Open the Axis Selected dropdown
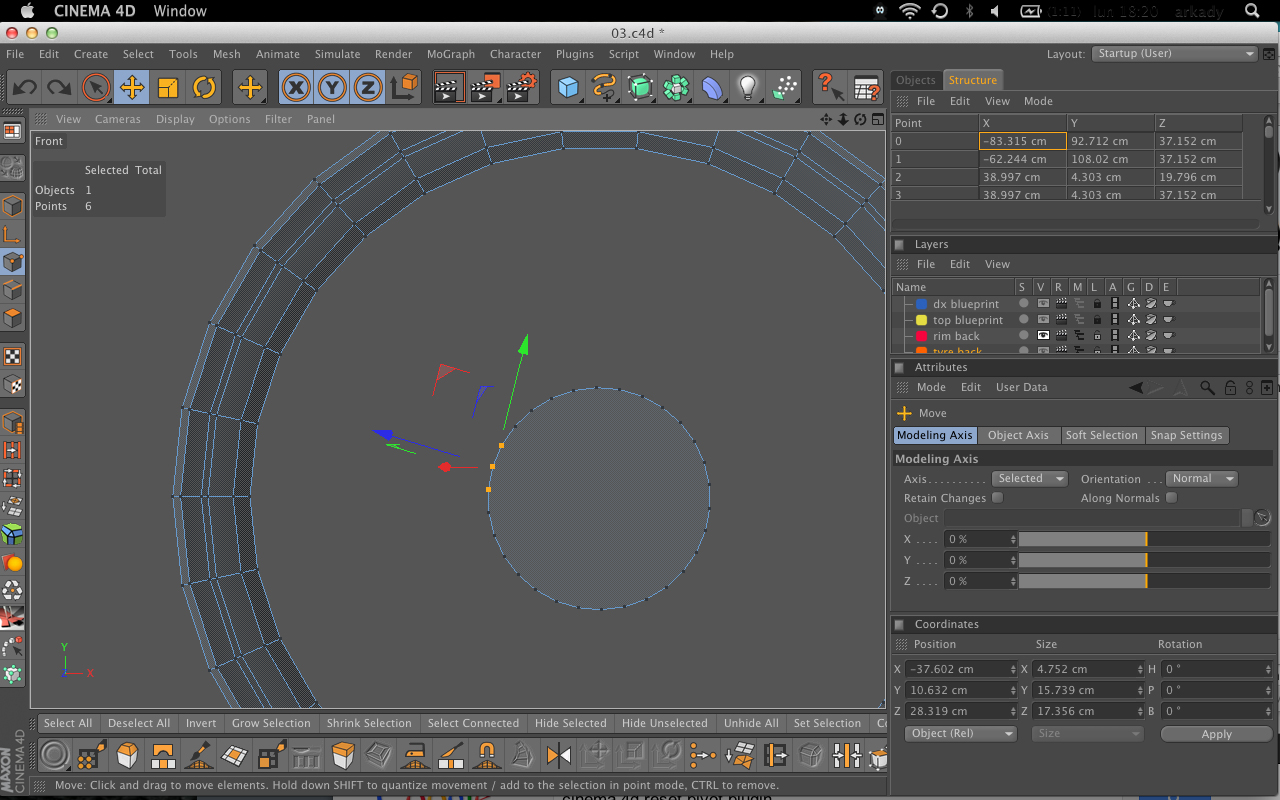Screen dimensions: 1280x800 1029,479
